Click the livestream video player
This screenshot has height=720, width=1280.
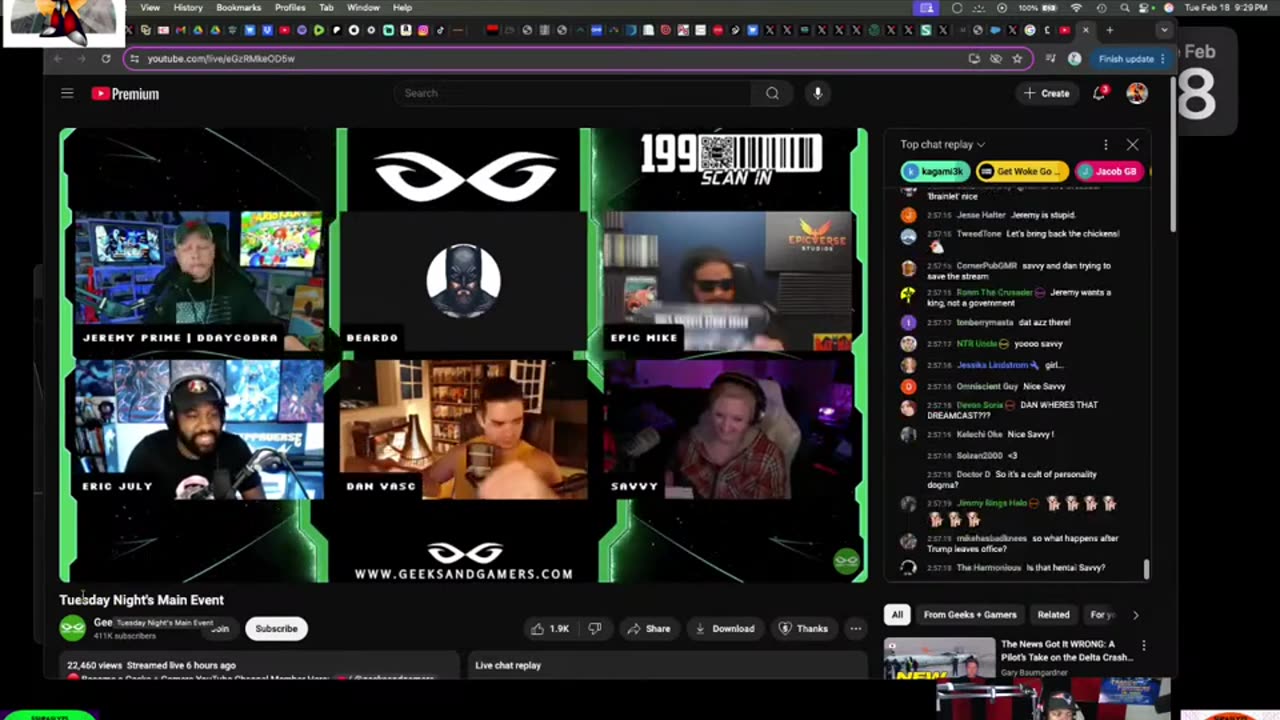tap(463, 355)
